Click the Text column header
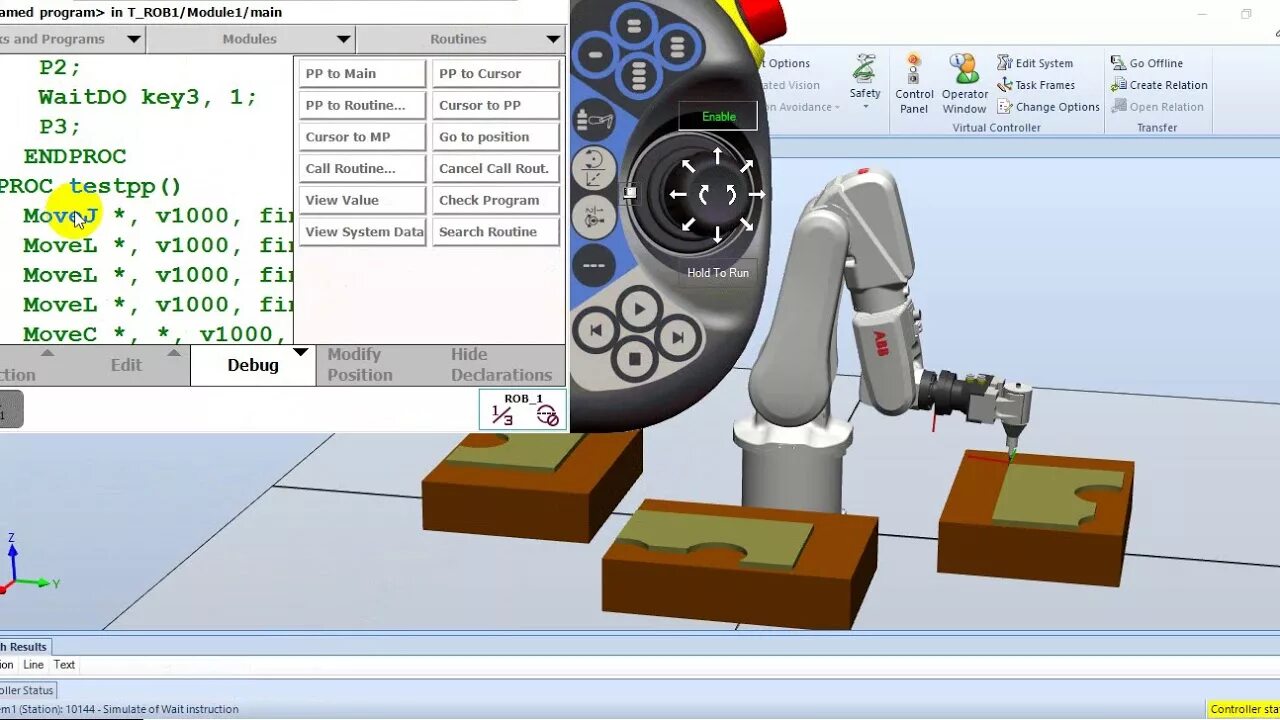This screenshot has width=1280, height=720. (64, 665)
